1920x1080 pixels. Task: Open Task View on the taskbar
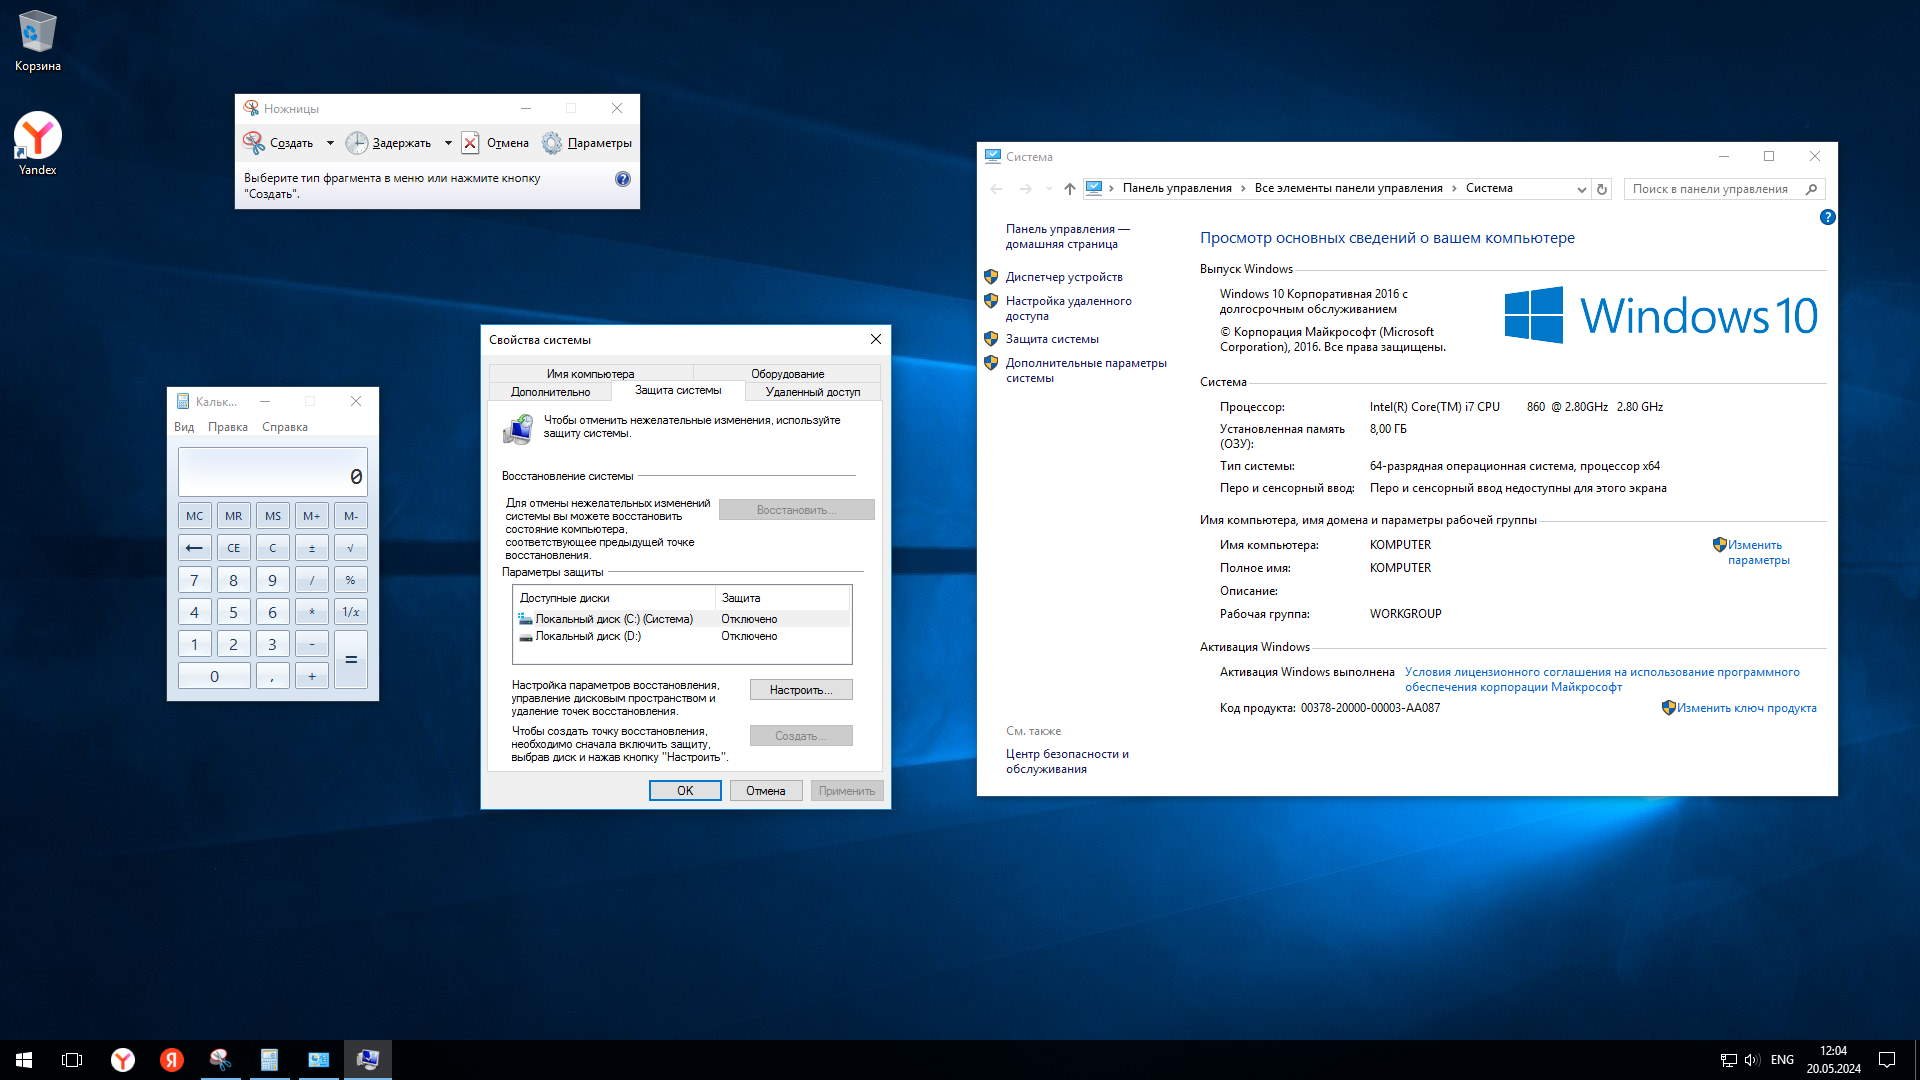[x=72, y=1060]
